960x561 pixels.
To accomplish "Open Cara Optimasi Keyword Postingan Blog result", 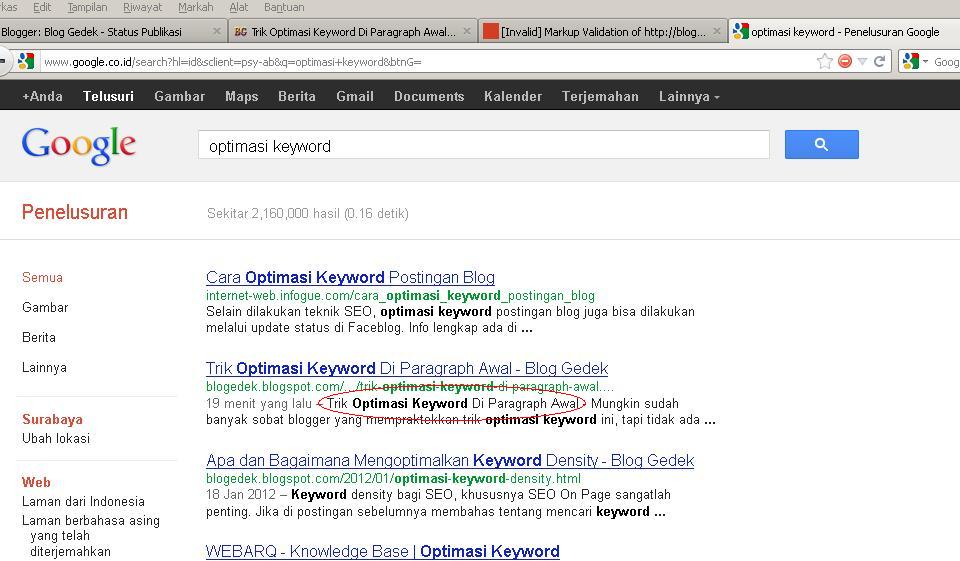I will [x=350, y=277].
